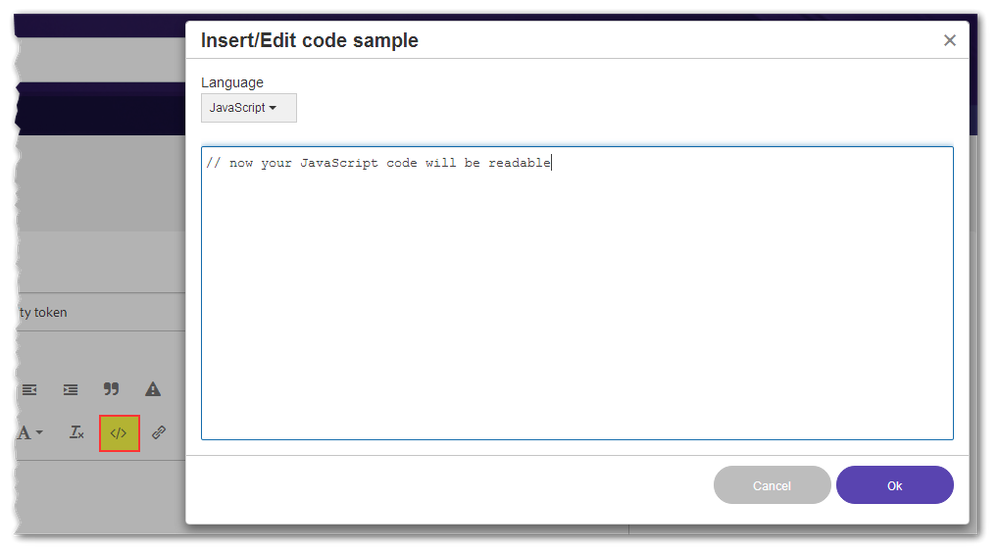Screen dimensions: 999x556
Task: Click the caret beside the JavaScript label
Action: (273, 108)
